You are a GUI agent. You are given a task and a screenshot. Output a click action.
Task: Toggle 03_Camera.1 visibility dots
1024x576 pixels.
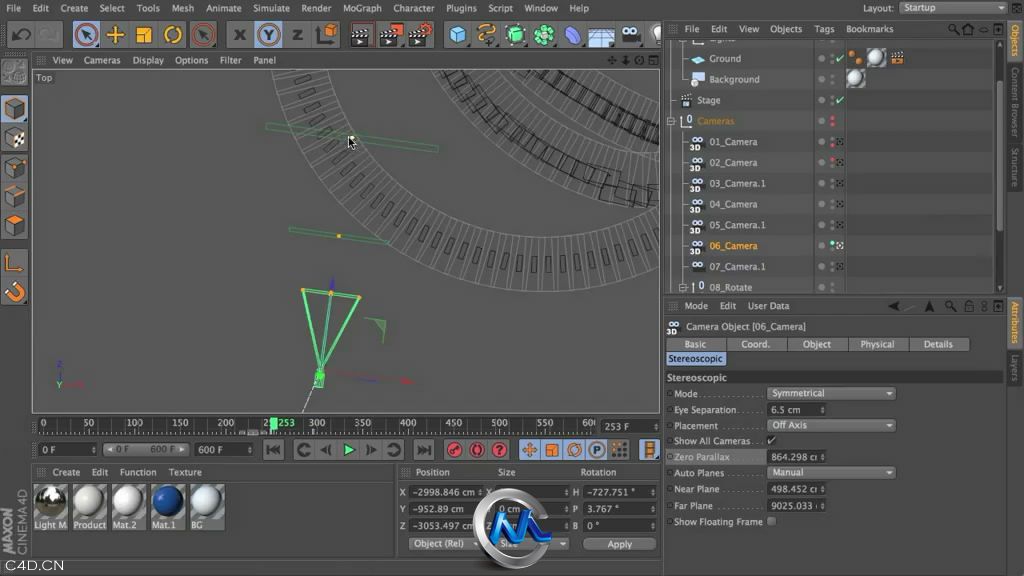pyautogui.click(x=832, y=184)
